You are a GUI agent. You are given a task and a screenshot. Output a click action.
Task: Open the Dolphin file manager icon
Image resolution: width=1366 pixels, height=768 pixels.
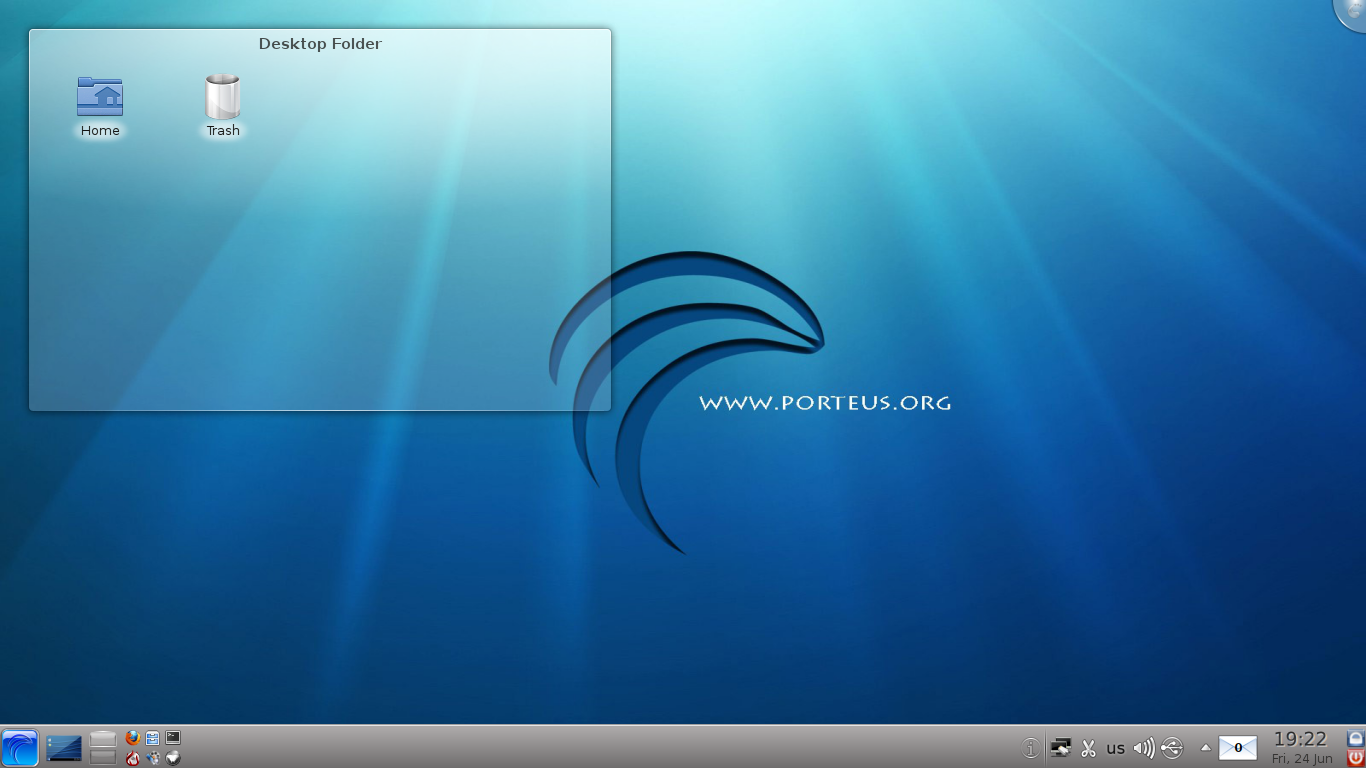click(x=152, y=738)
